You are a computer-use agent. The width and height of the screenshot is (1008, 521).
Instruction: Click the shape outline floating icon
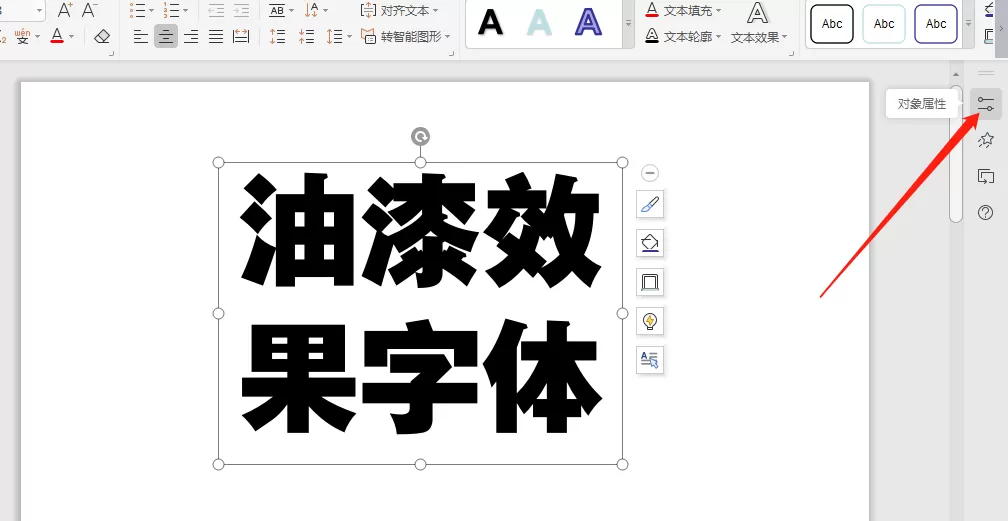pos(650,282)
